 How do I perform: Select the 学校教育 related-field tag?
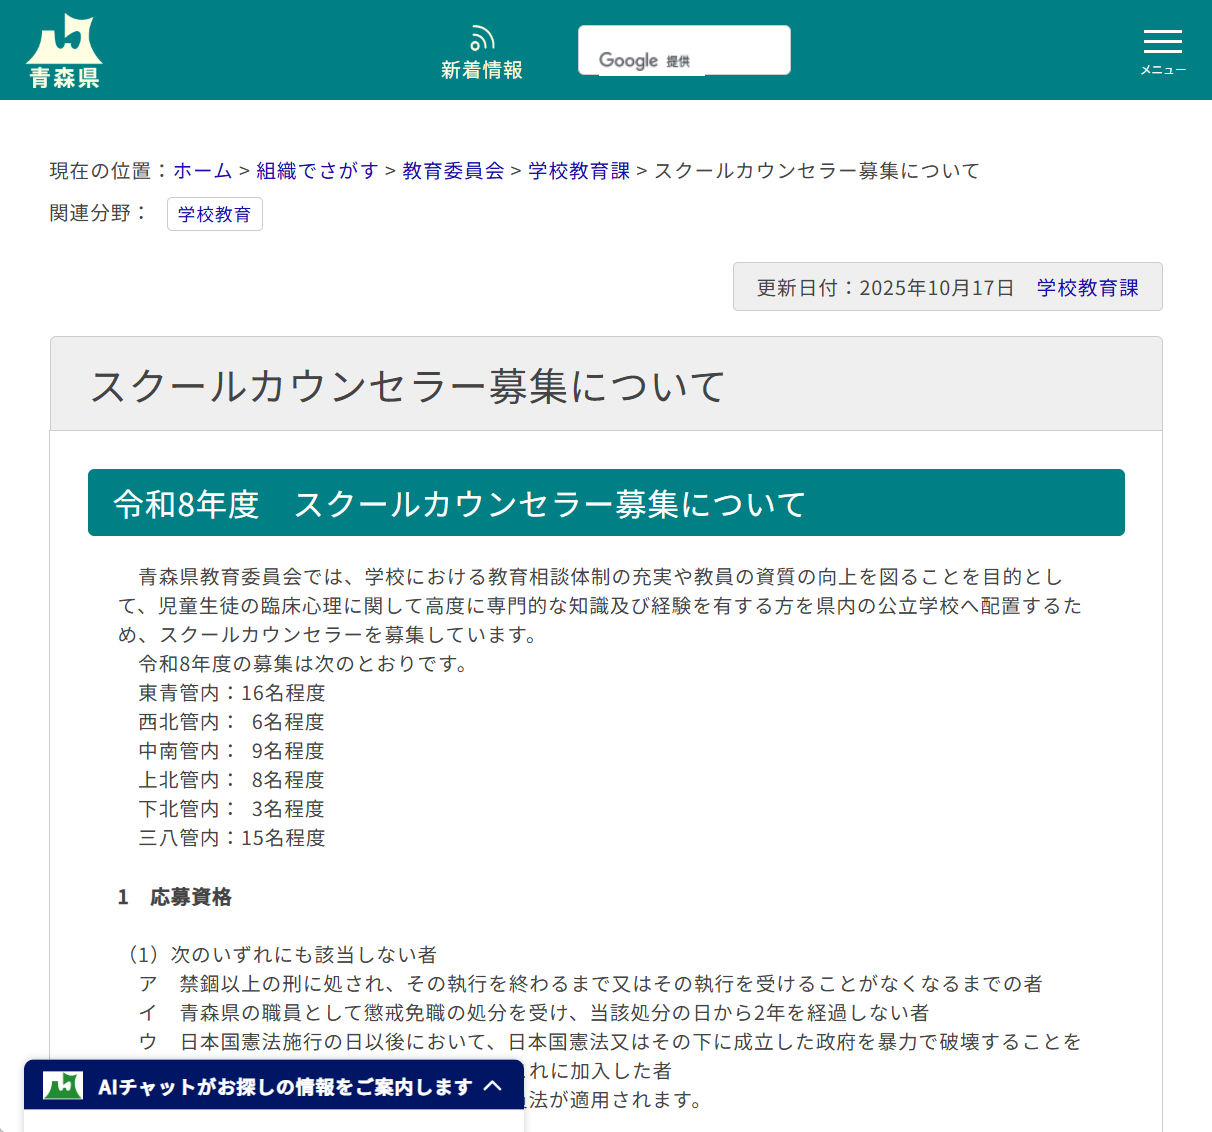[214, 214]
